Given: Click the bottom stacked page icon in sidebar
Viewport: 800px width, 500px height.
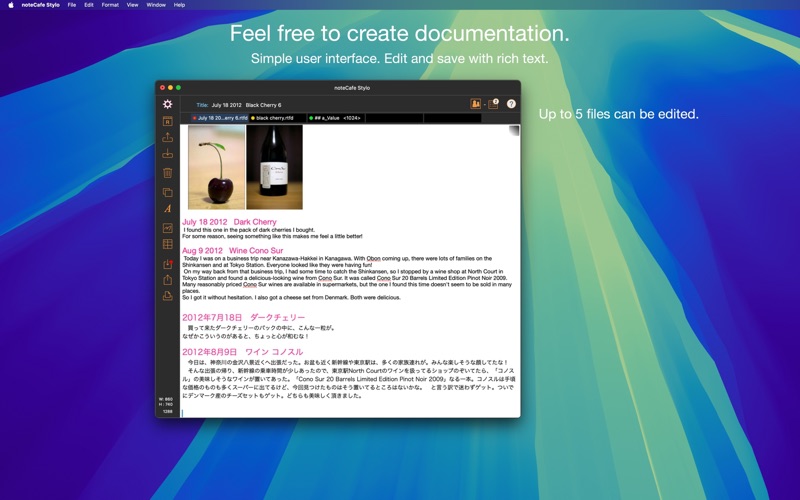Looking at the screenshot, I should (167, 296).
